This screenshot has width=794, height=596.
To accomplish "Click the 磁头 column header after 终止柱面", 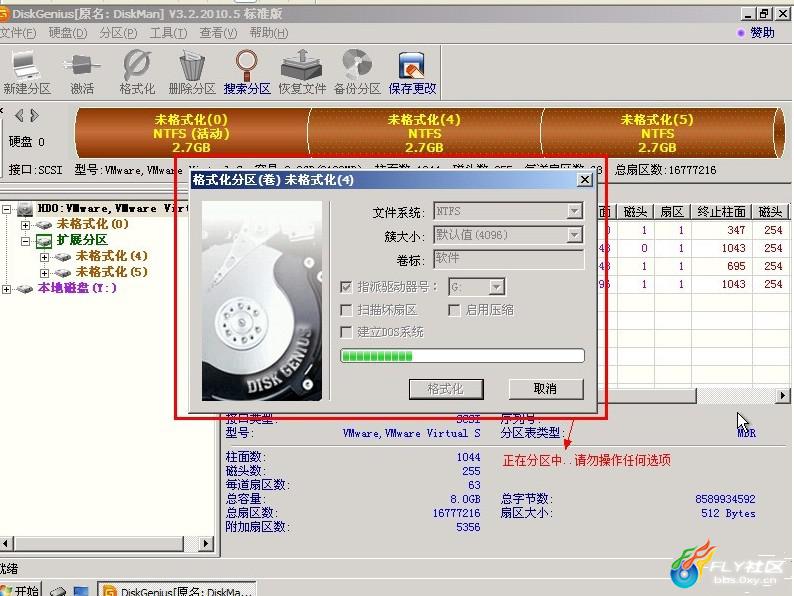I will (771, 212).
